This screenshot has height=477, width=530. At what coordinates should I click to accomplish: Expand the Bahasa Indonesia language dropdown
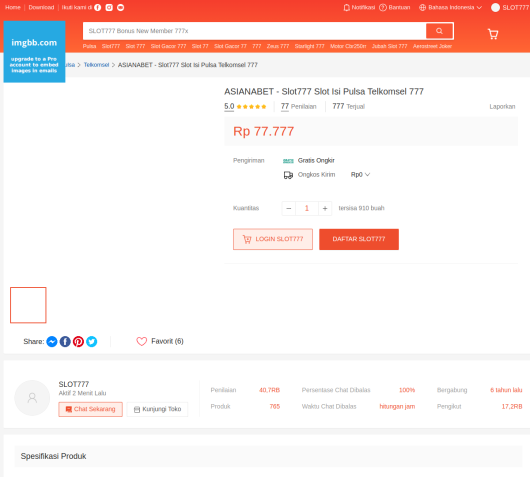(450, 7)
